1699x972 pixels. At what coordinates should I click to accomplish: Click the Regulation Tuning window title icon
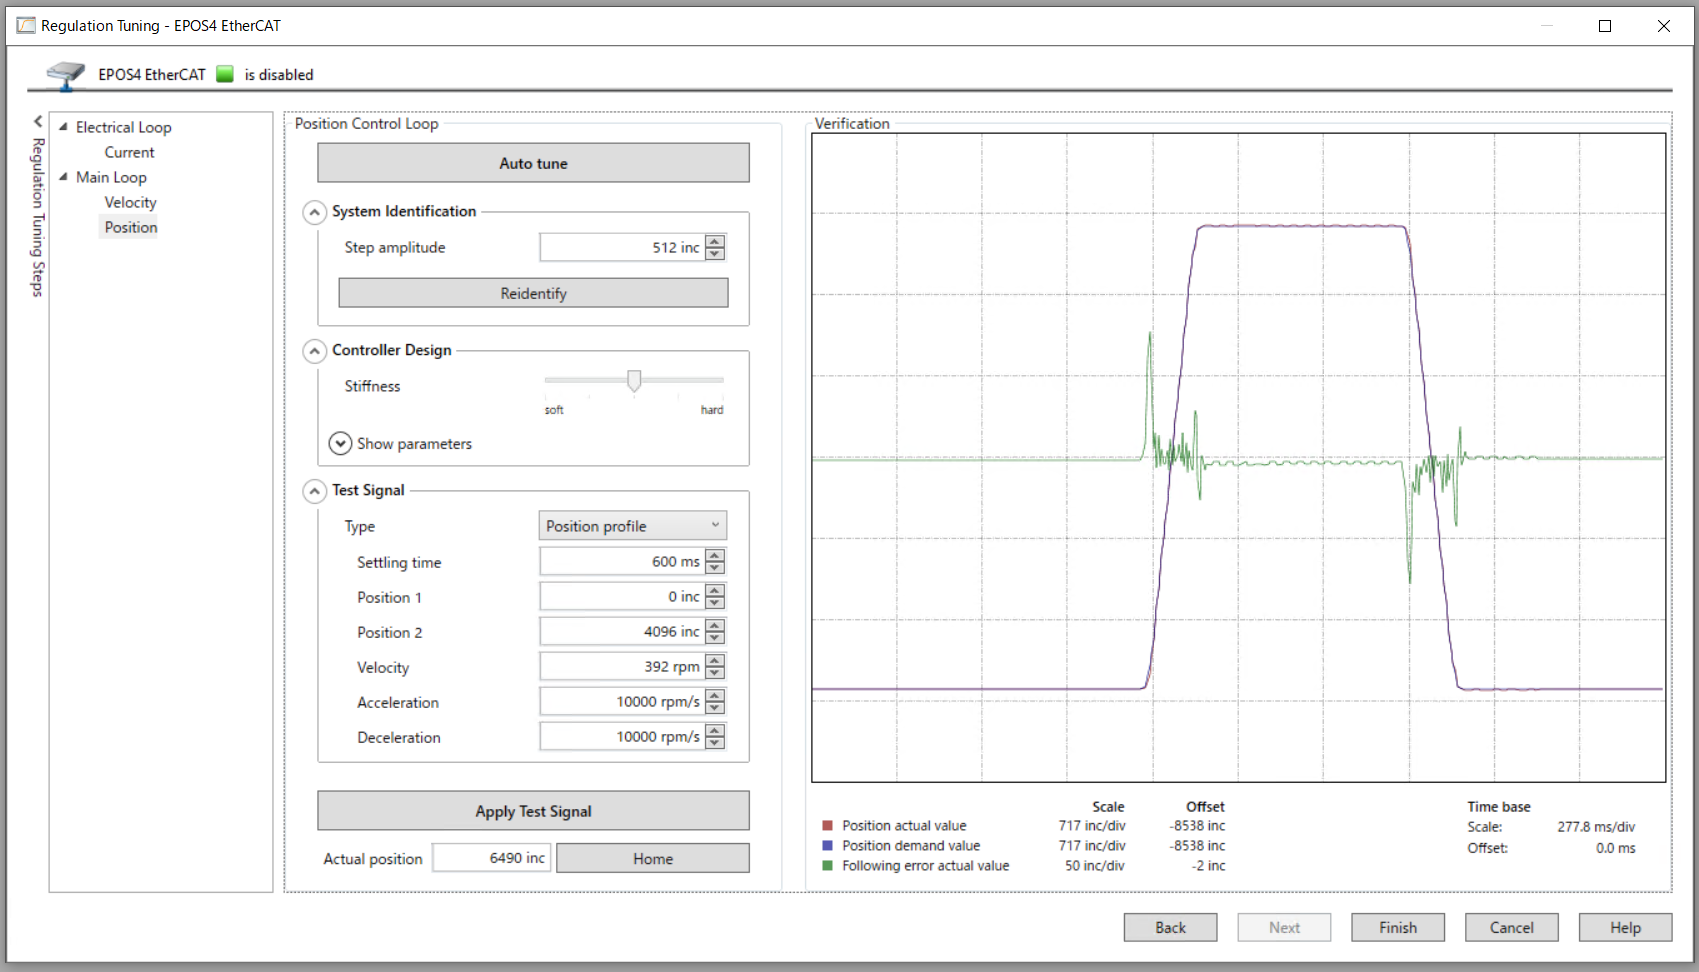[x=26, y=25]
